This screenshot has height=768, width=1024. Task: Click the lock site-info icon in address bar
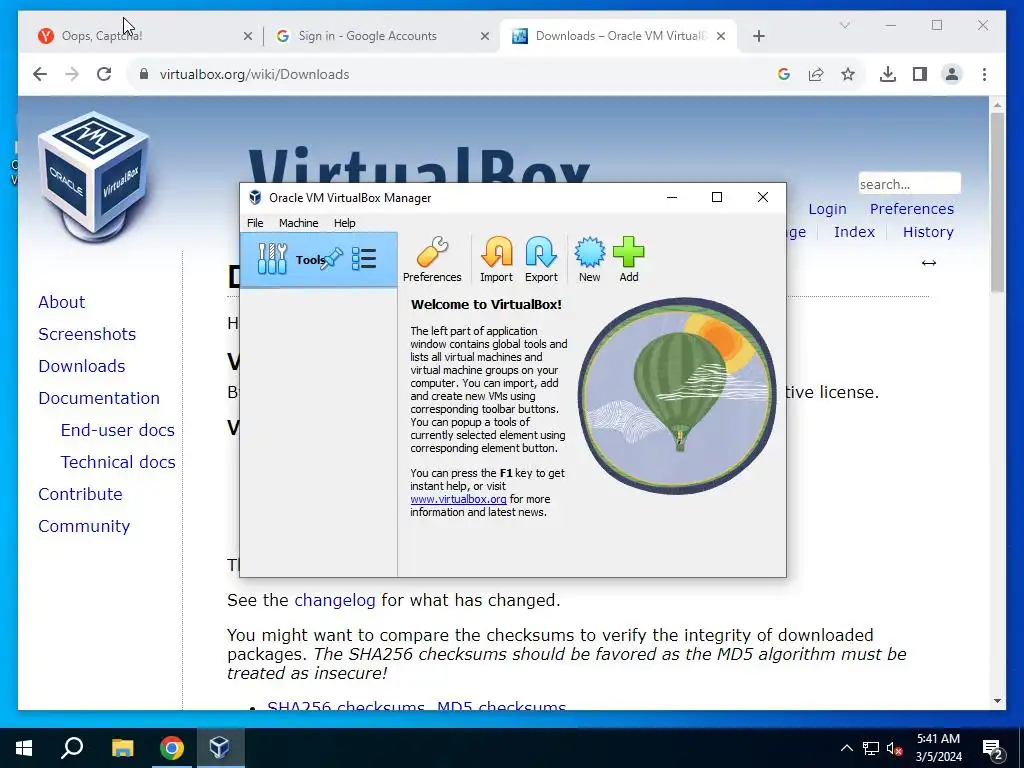[144, 74]
